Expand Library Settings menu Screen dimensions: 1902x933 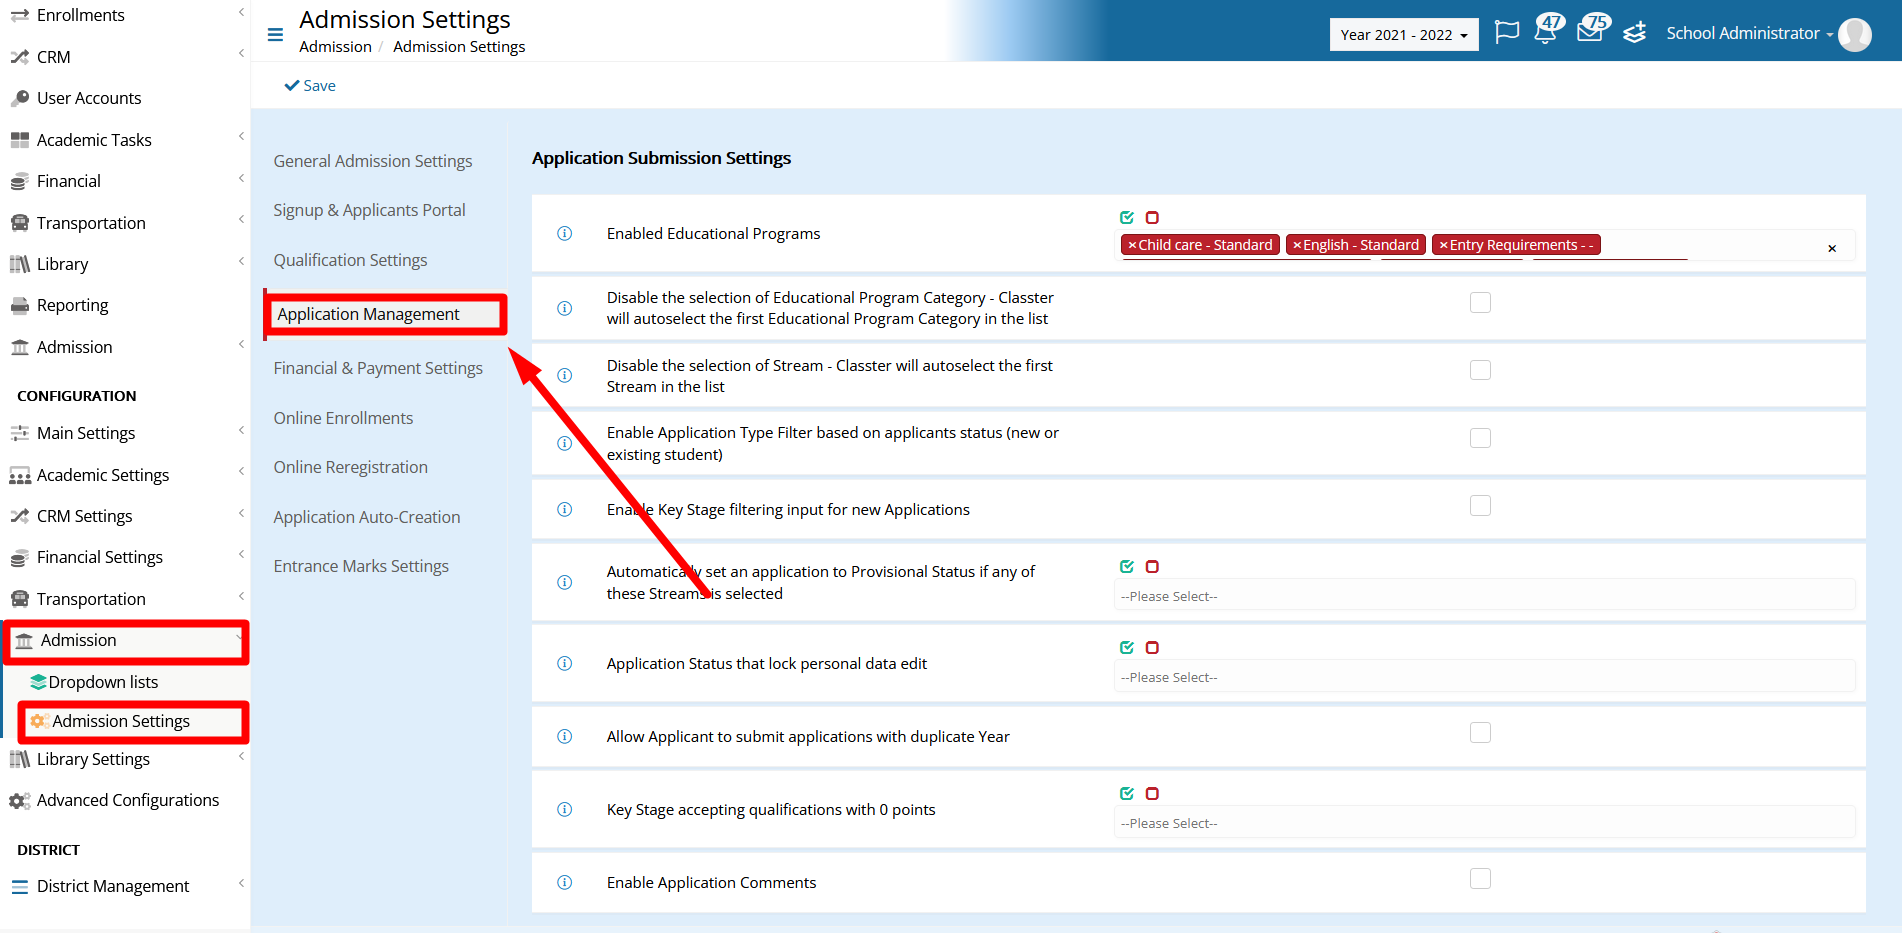[125, 759]
